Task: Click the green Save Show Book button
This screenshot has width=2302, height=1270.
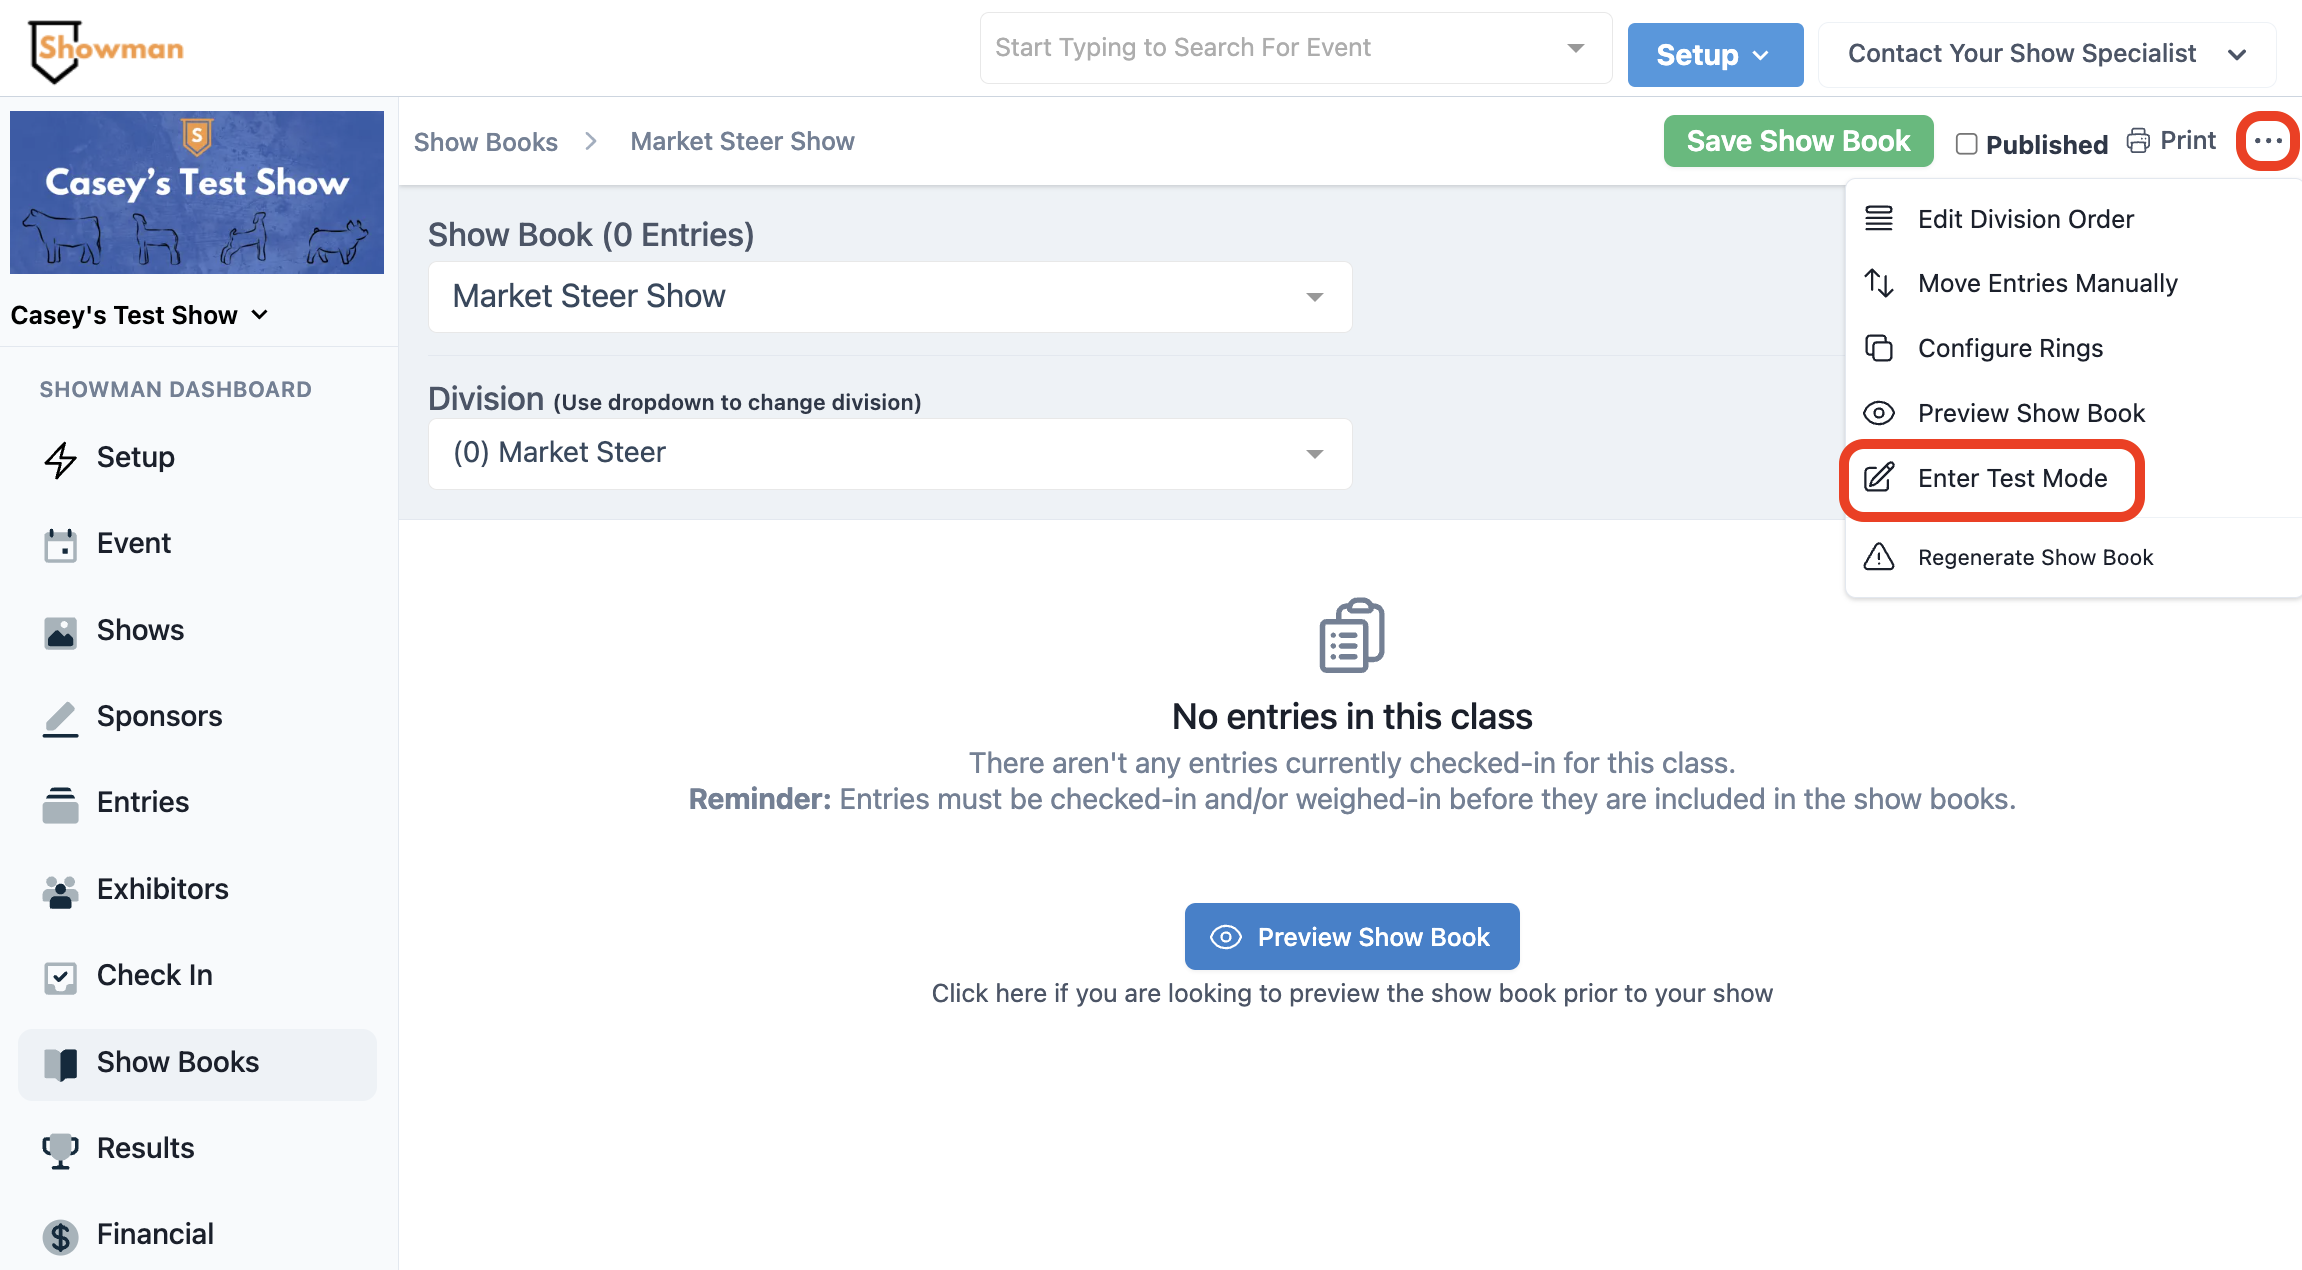Action: click(x=1797, y=141)
